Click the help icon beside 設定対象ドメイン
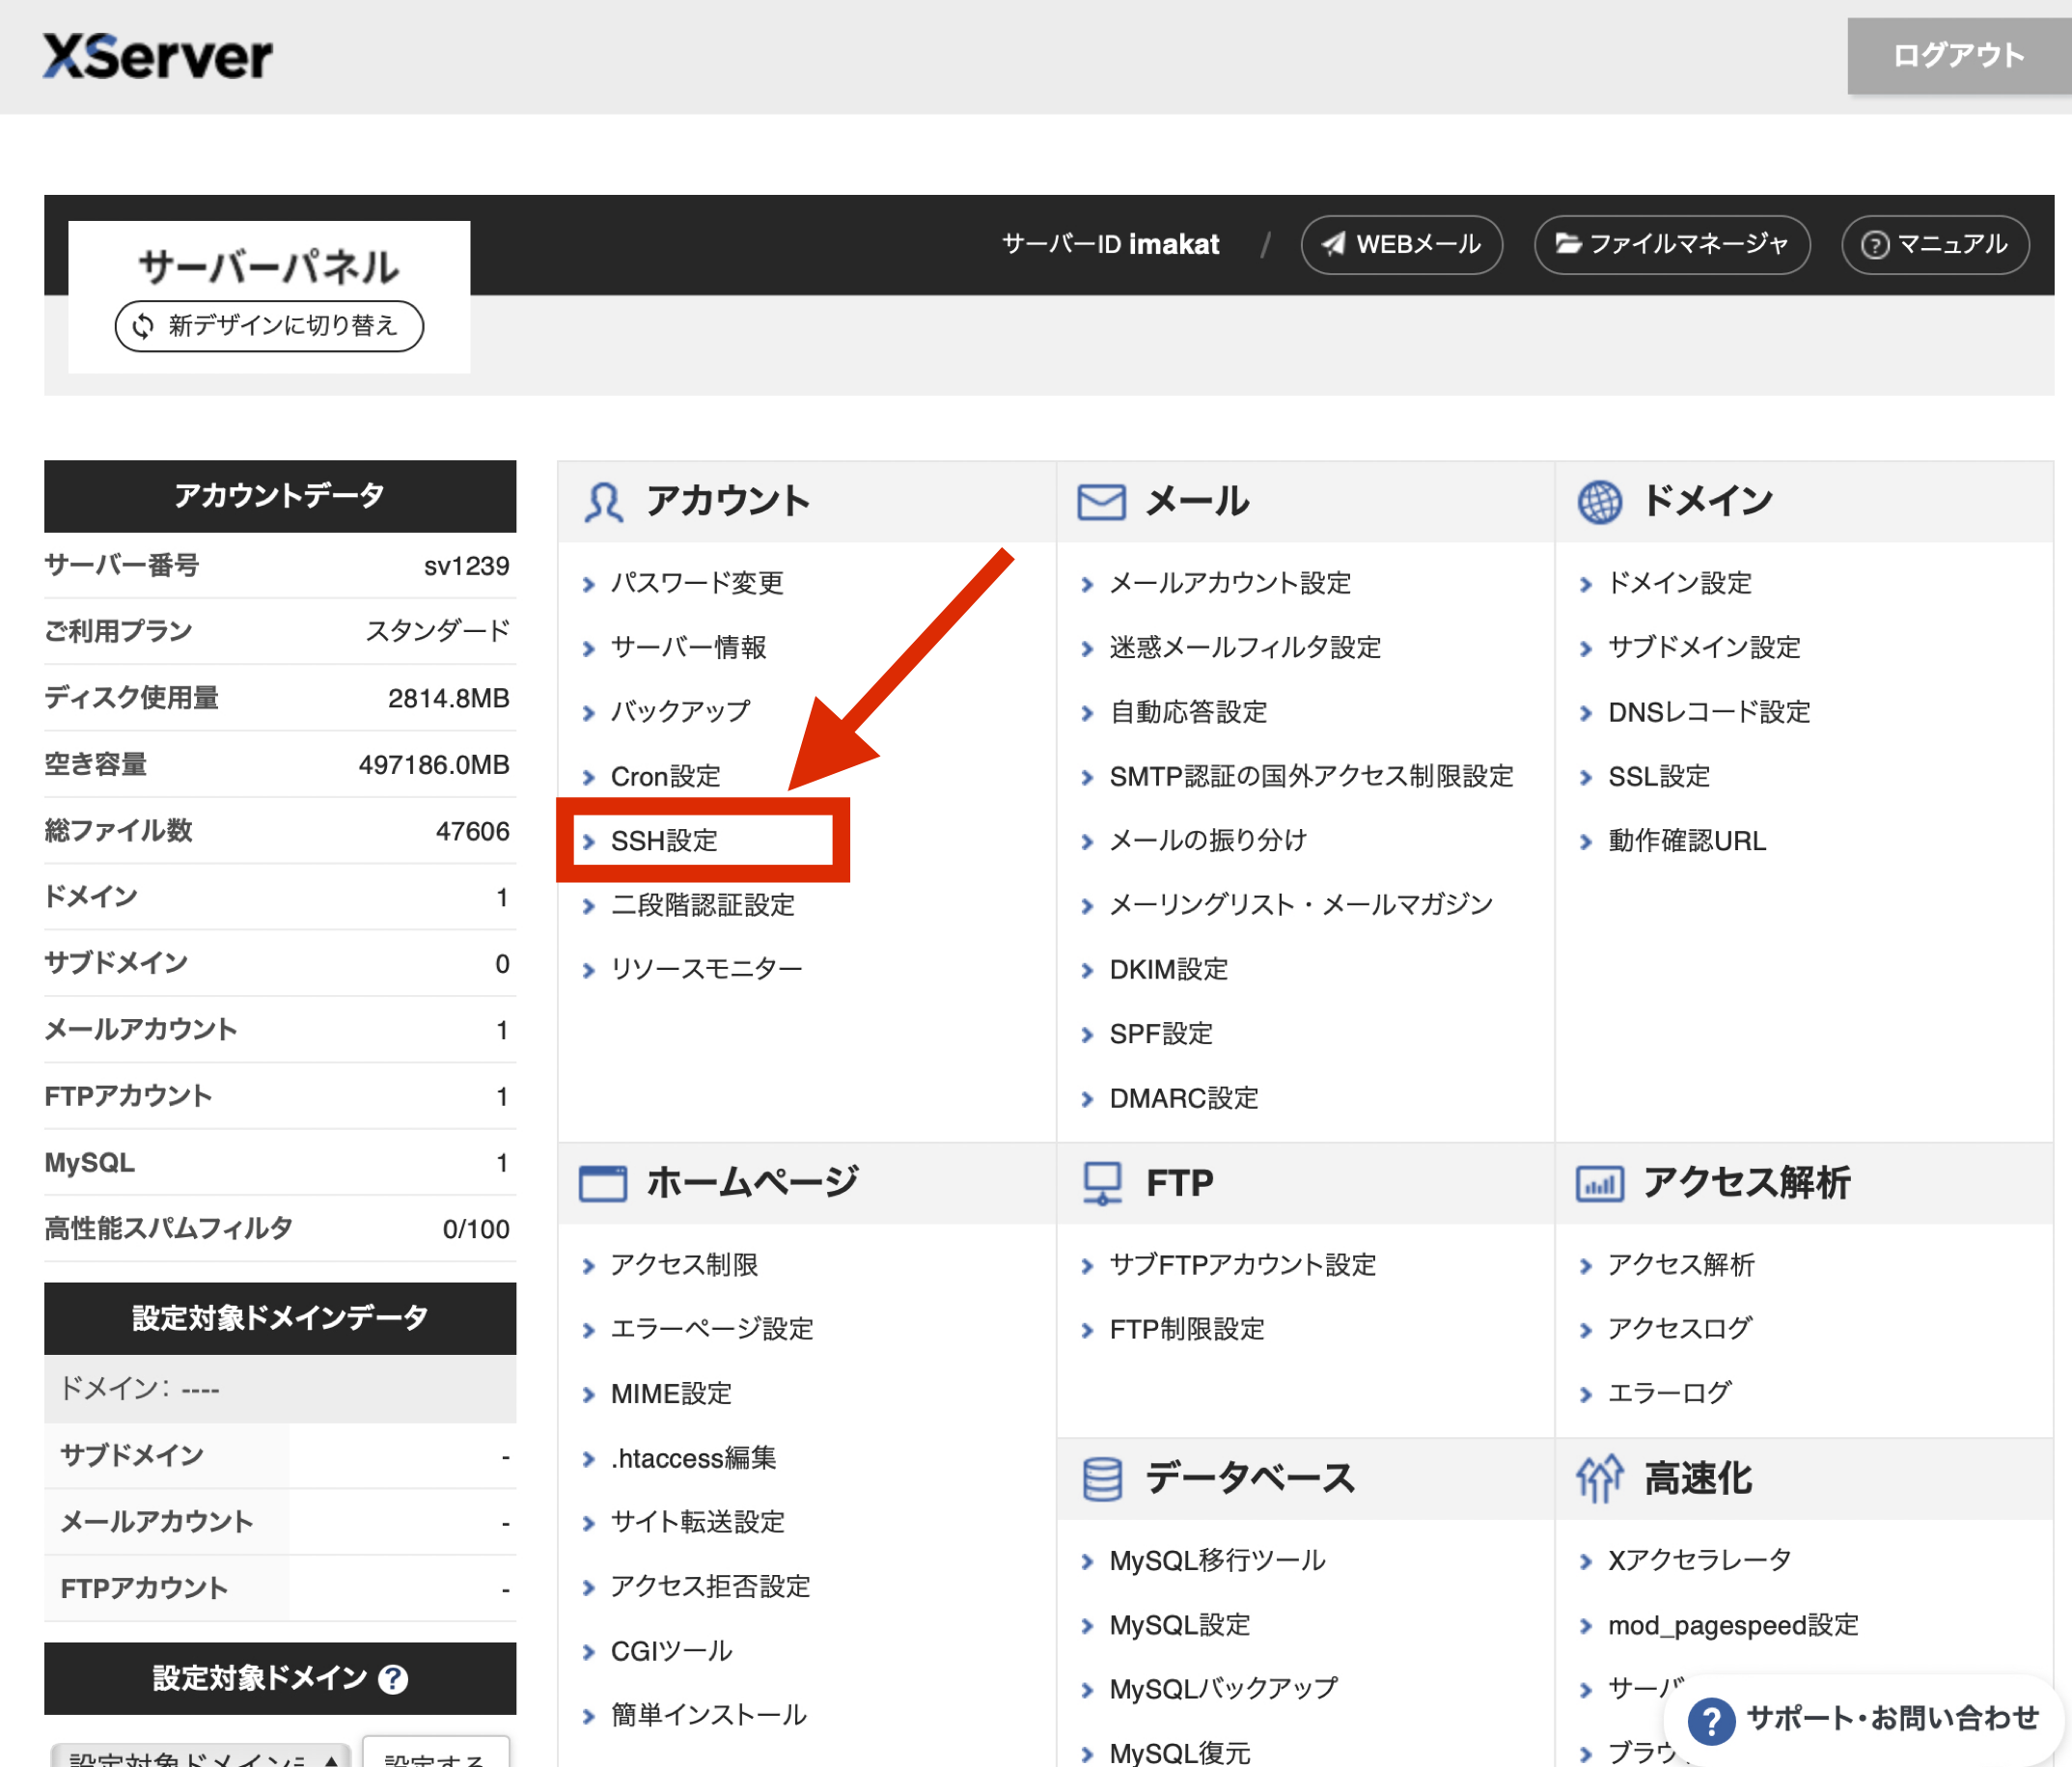2072x1767 pixels. (393, 1679)
